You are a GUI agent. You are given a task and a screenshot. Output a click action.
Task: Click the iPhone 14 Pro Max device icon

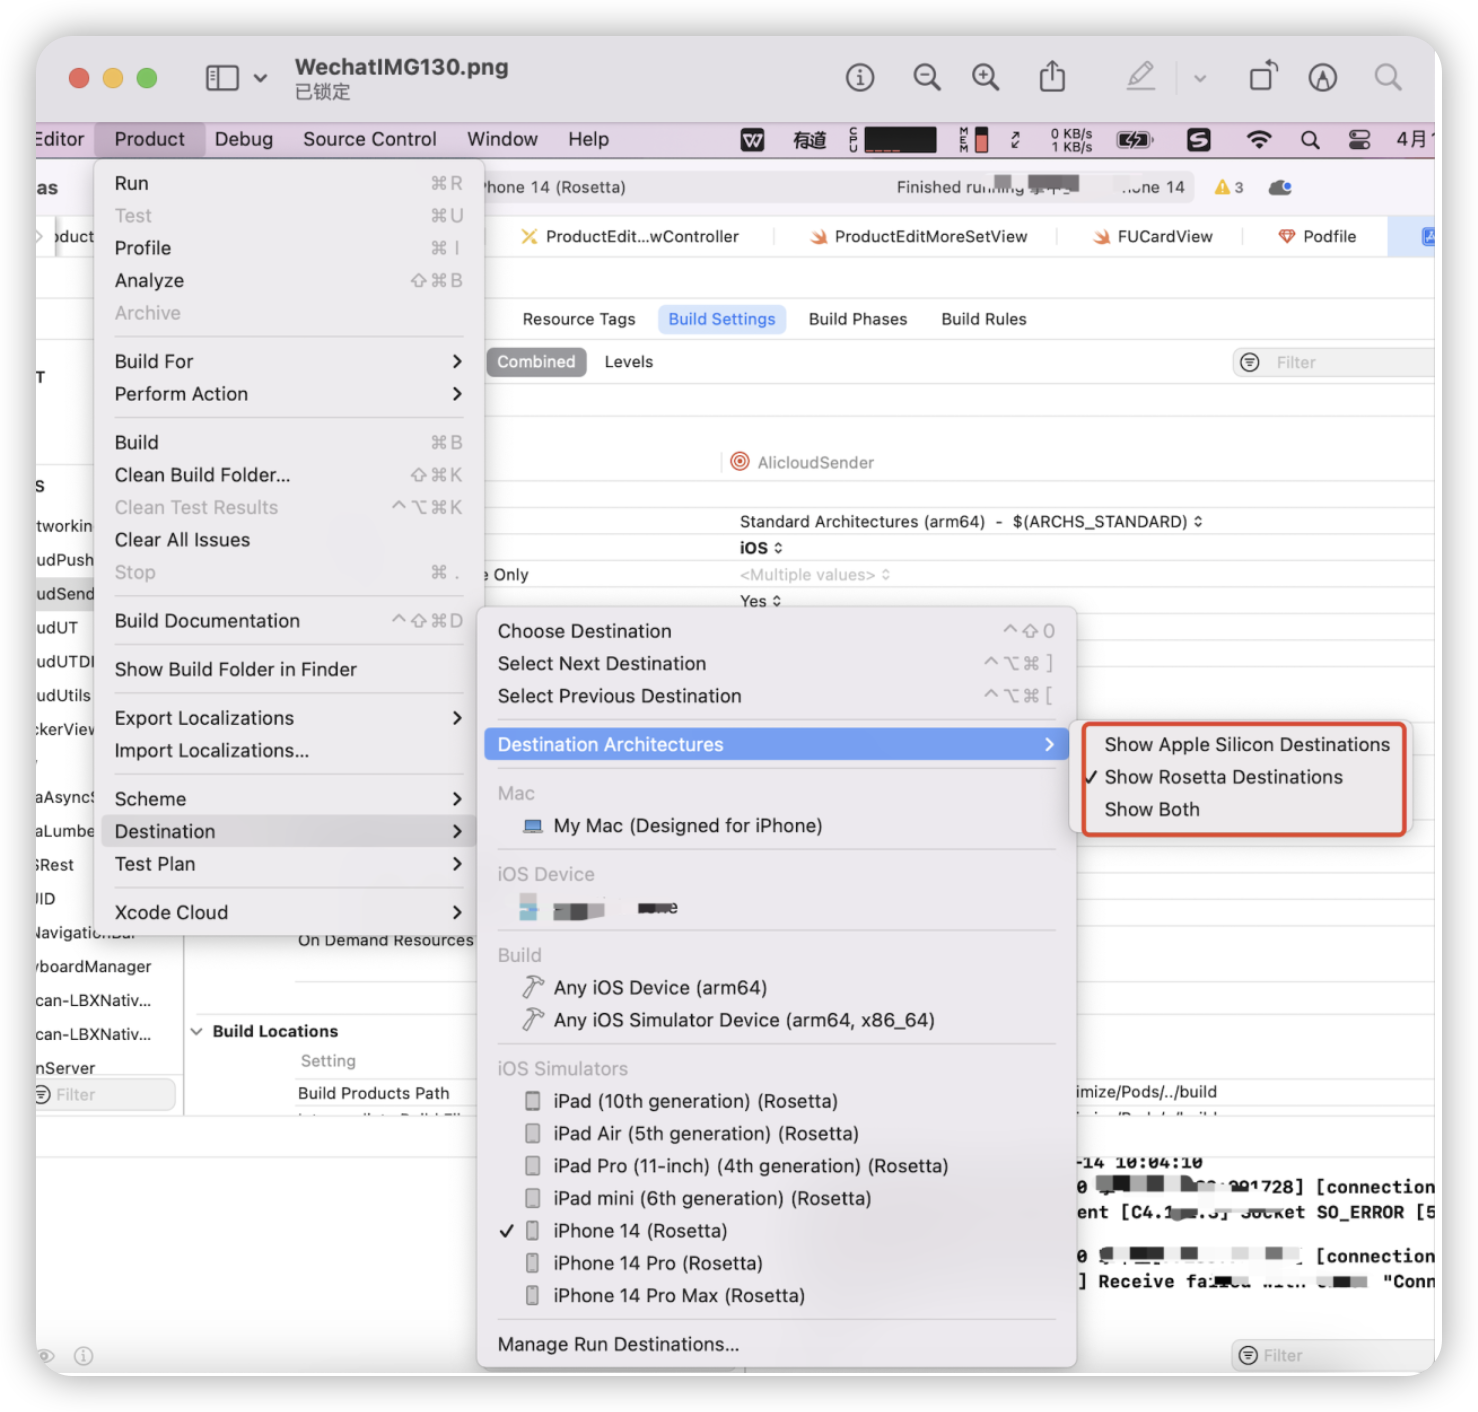coord(533,1295)
